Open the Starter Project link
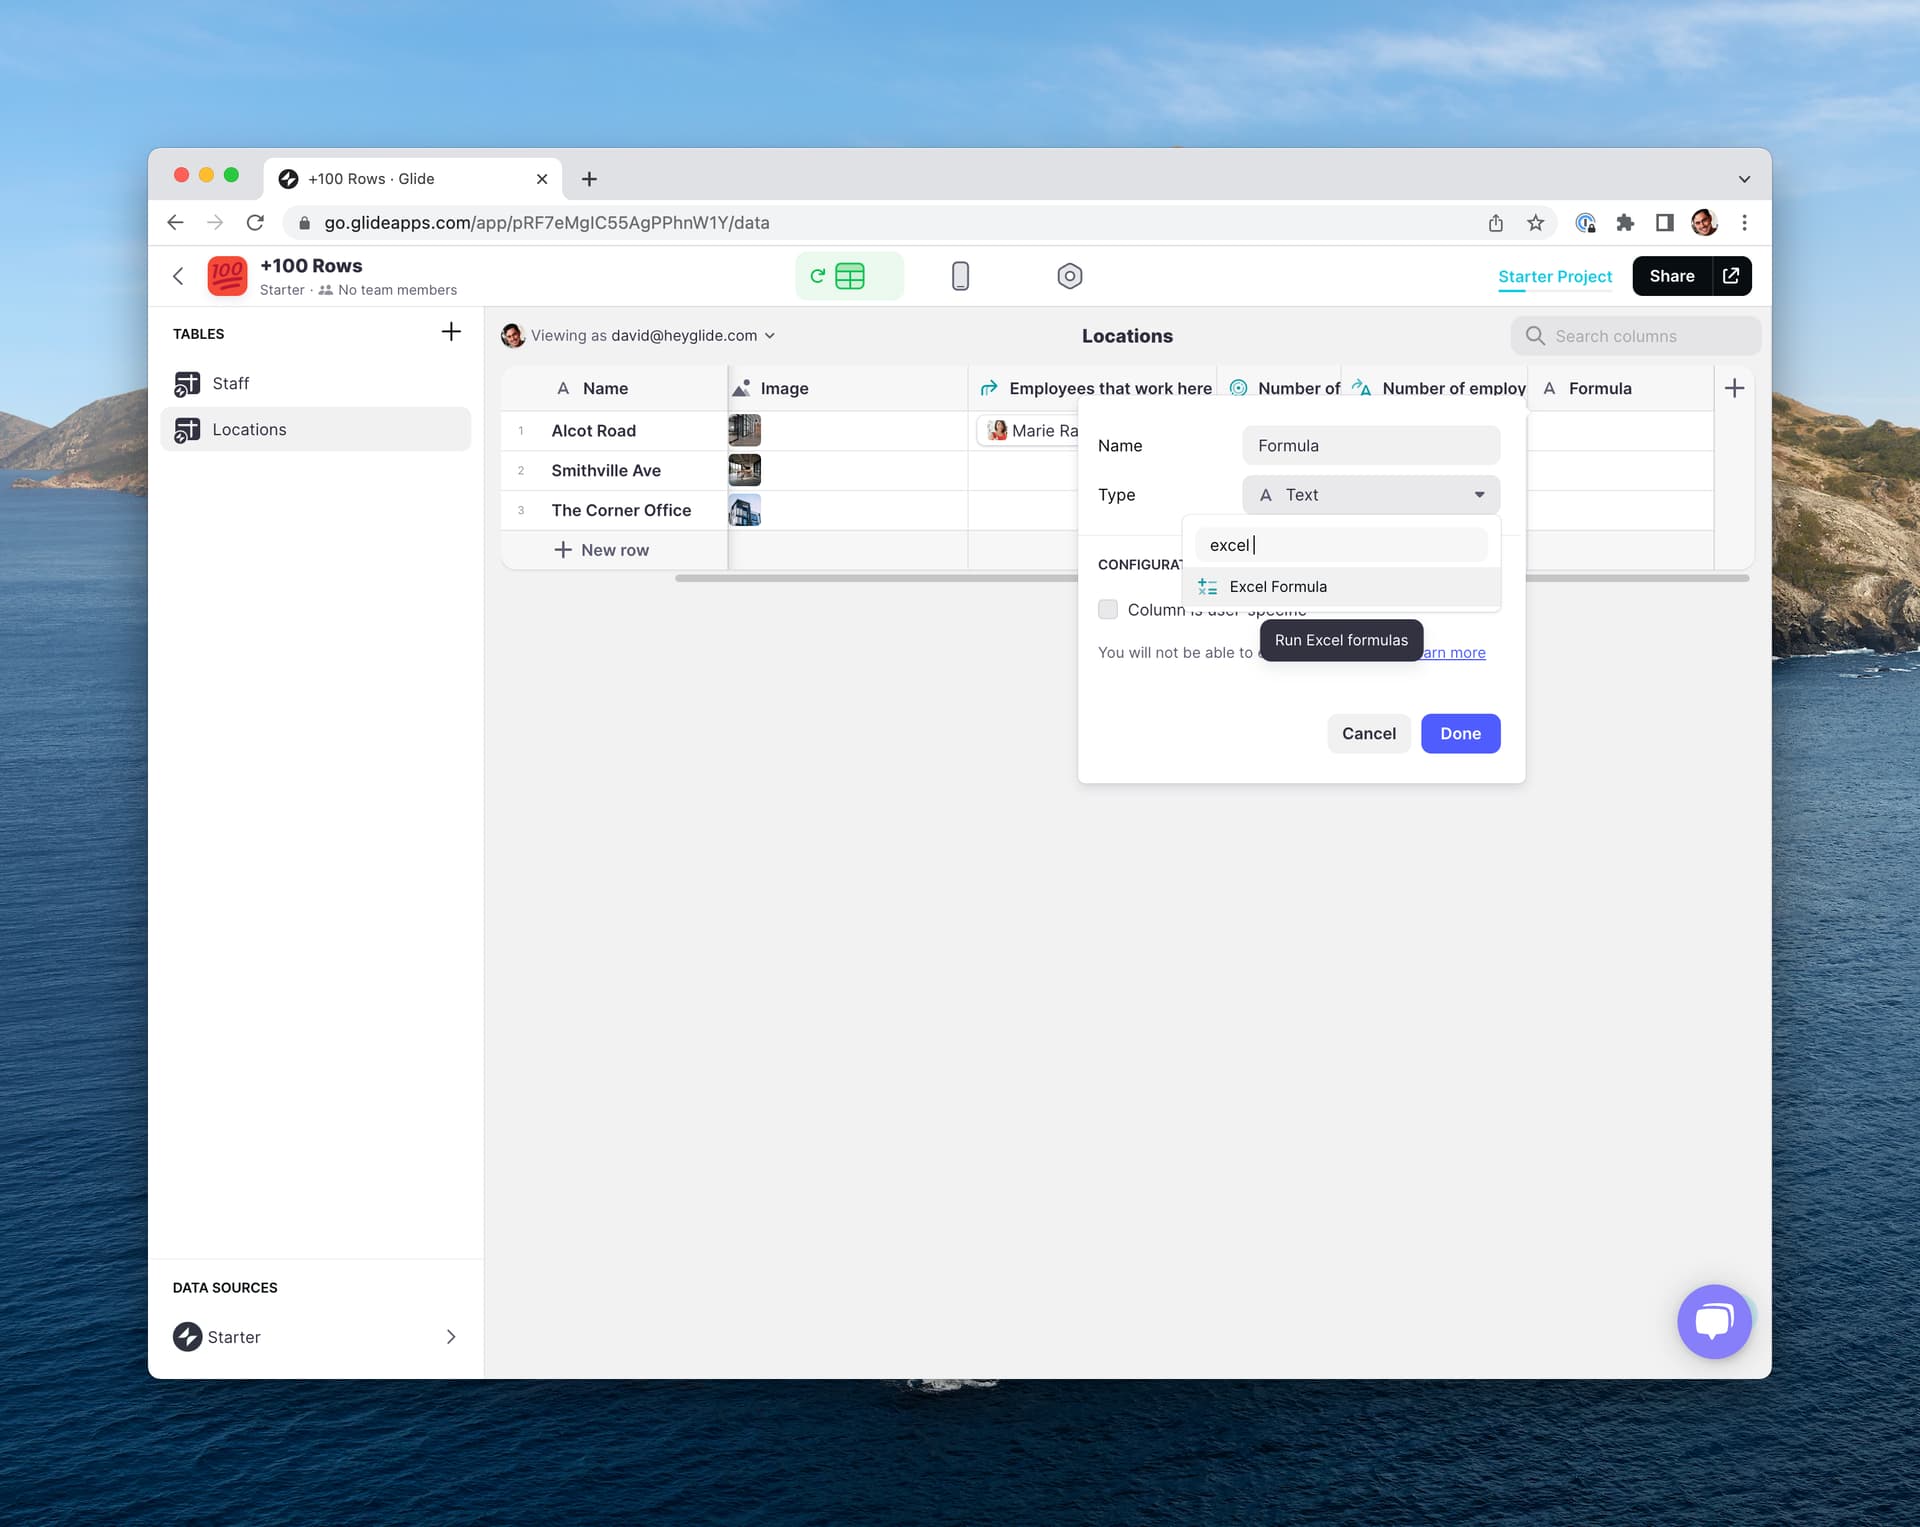 (x=1554, y=277)
